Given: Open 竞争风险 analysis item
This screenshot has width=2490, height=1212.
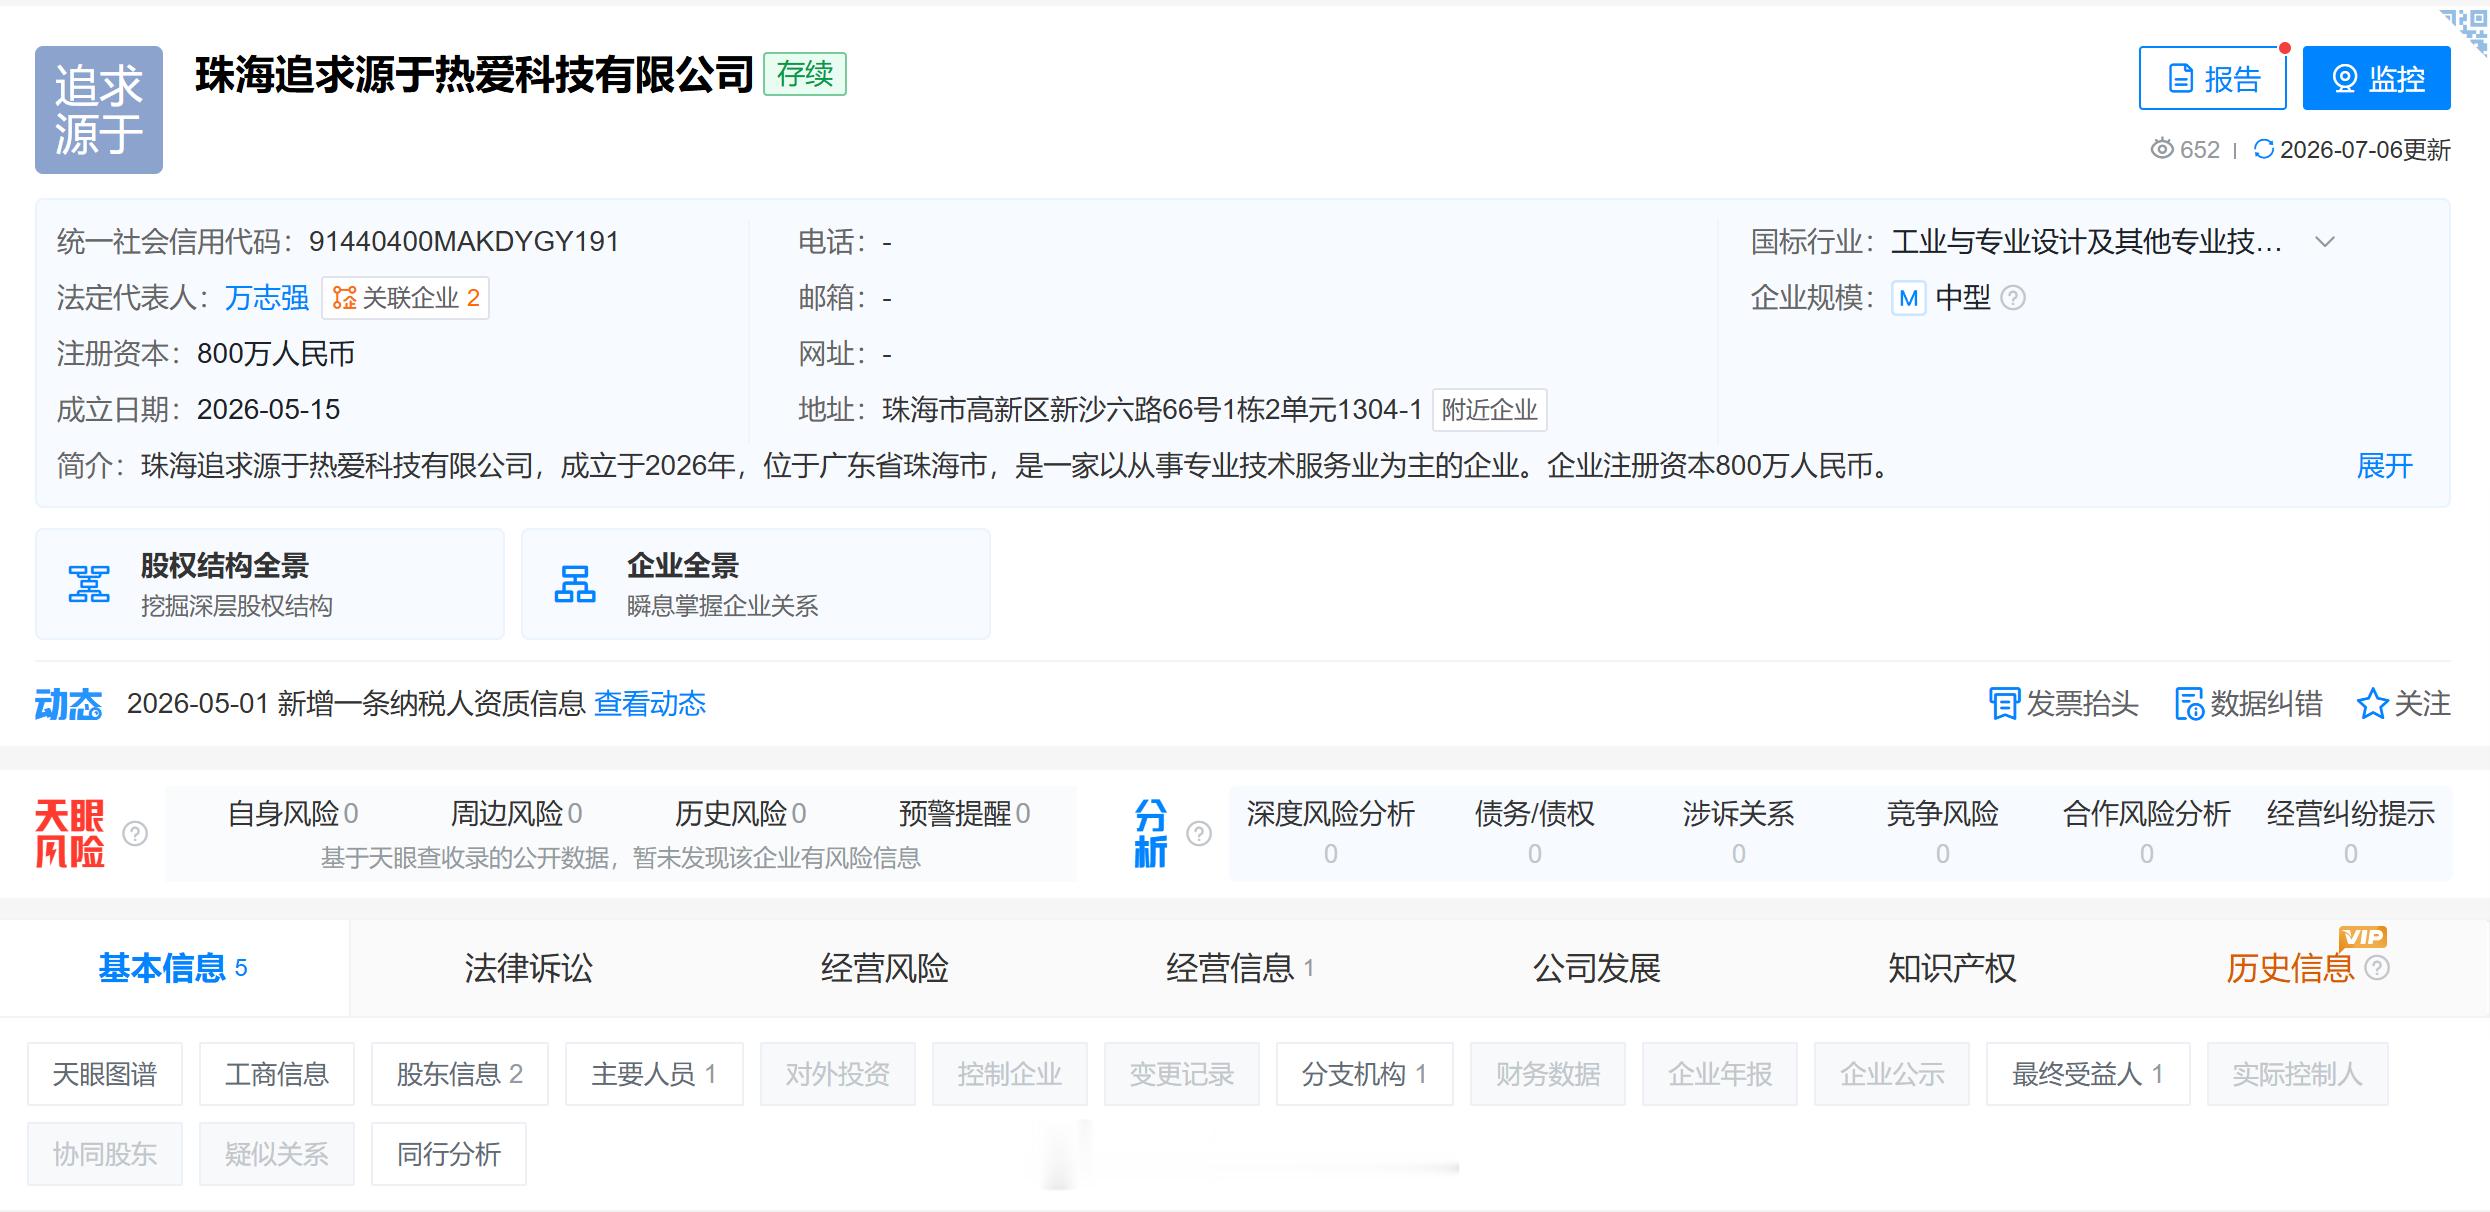Looking at the screenshot, I should pos(1942,832).
